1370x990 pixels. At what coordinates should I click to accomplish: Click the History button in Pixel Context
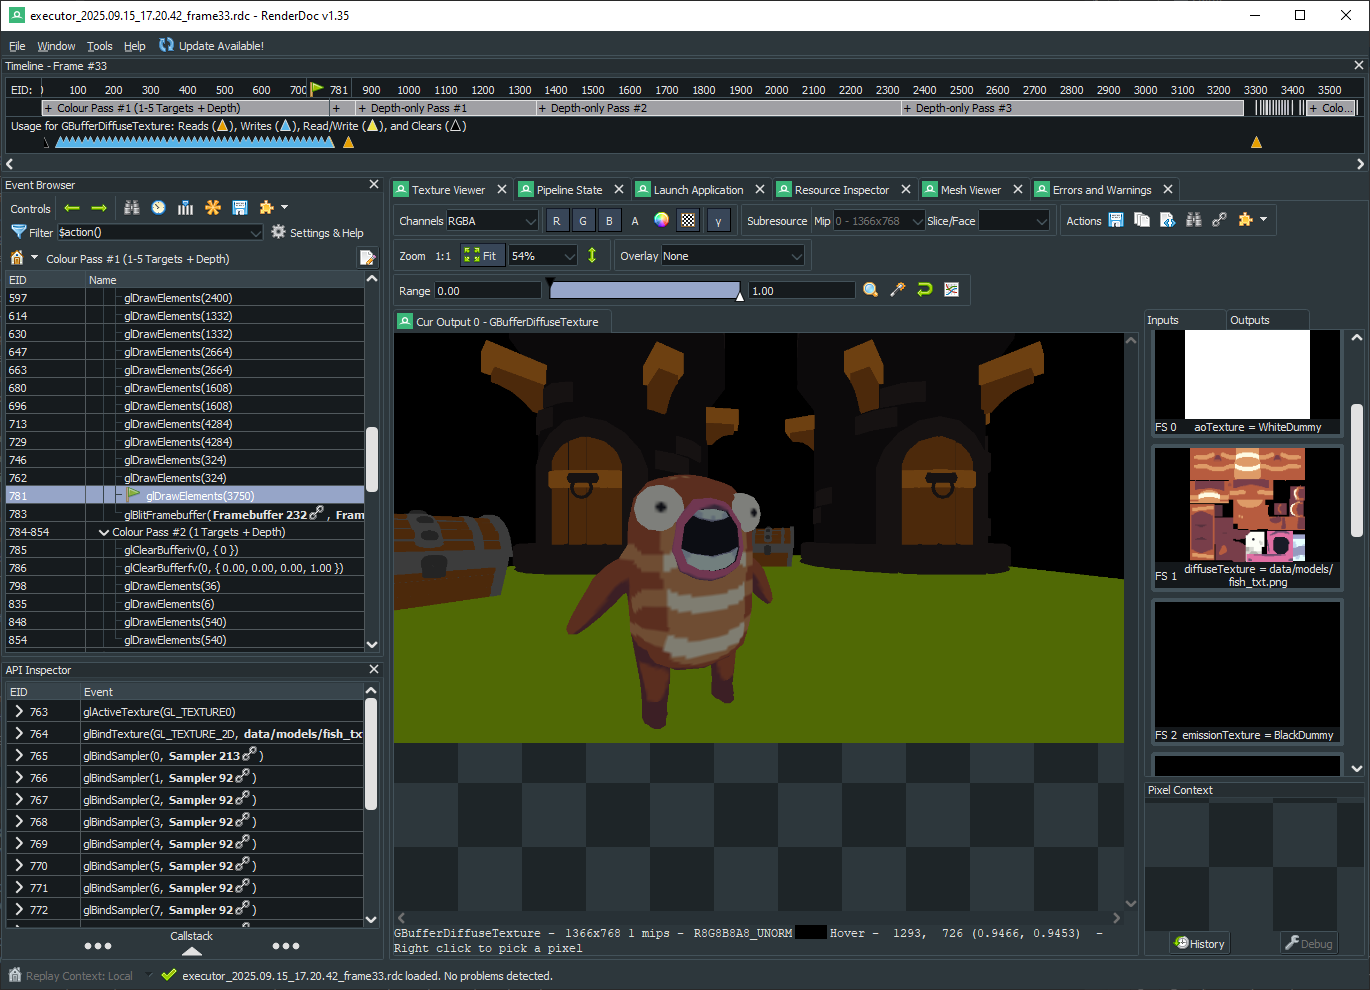pyautogui.click(x=1200, y=943)
